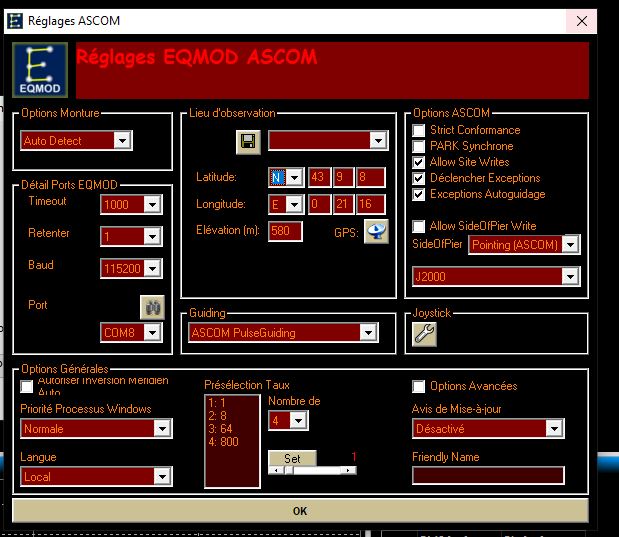The width and height of the screenshot is (619, 537).
Task: Click the binoculars port search icon
Action: point(152,307)
